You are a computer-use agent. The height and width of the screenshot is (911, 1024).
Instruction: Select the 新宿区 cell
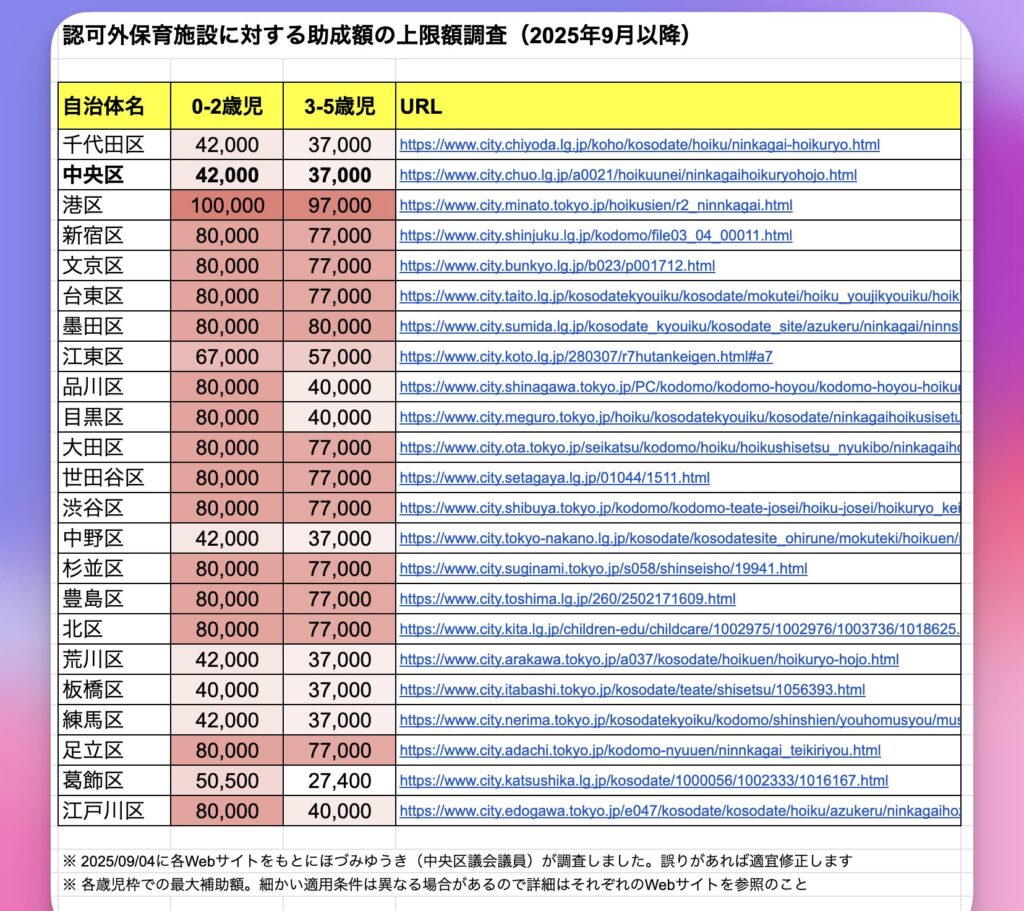pyautogui.click(x=114, y=235)
